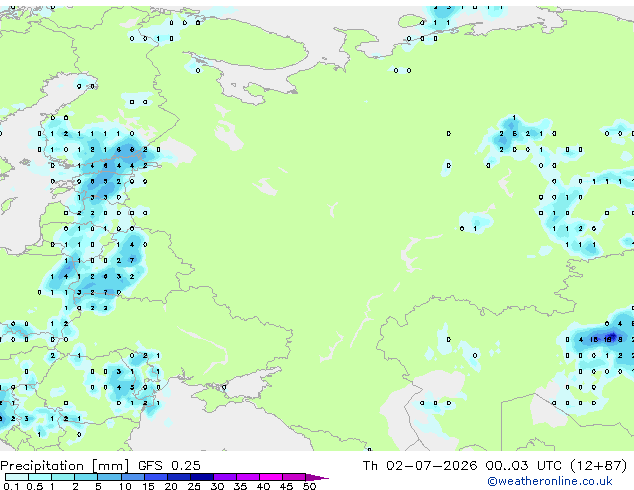The height and width of the screenshot is (490, 634).
Task: Select the 10–15 mm legend swatch
Action: pyautogui.click(x=133, y=477)
